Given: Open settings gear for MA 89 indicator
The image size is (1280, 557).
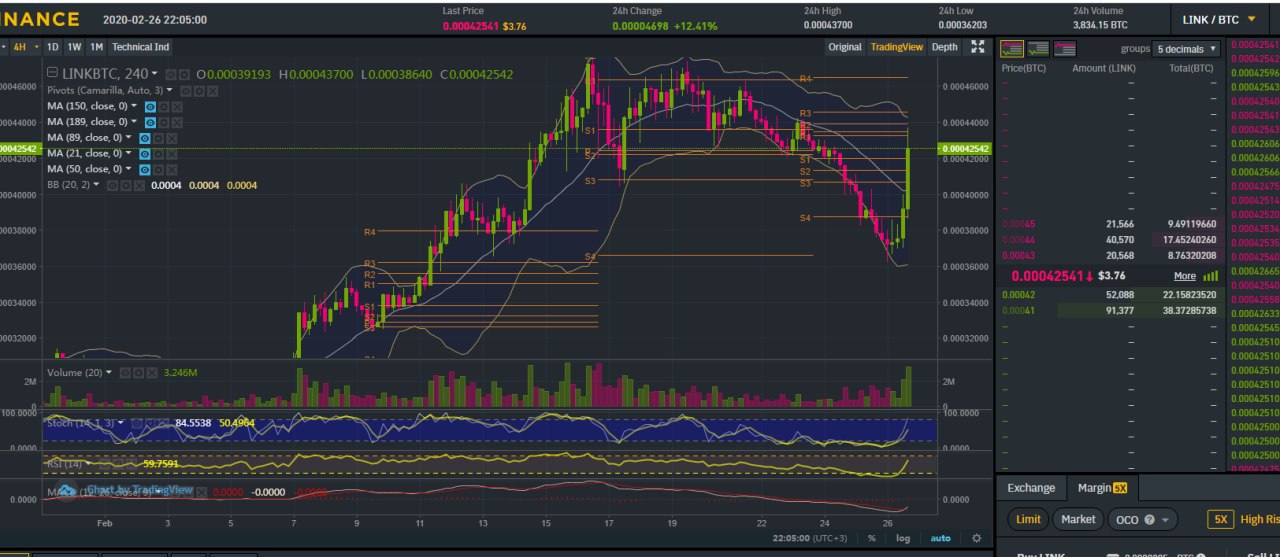Looking at the screenshot, I should tap(158, 138).
